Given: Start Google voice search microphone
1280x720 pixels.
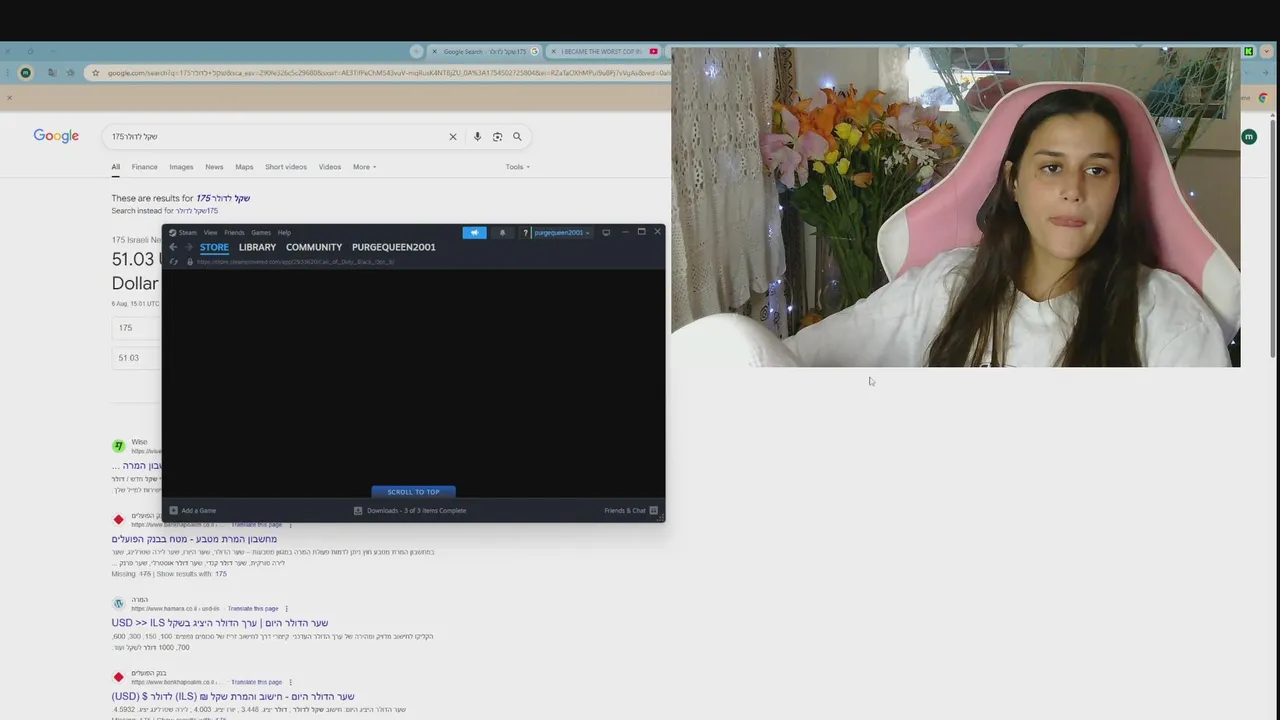Looking at the screenshot, I should click(x=477, y=137).
